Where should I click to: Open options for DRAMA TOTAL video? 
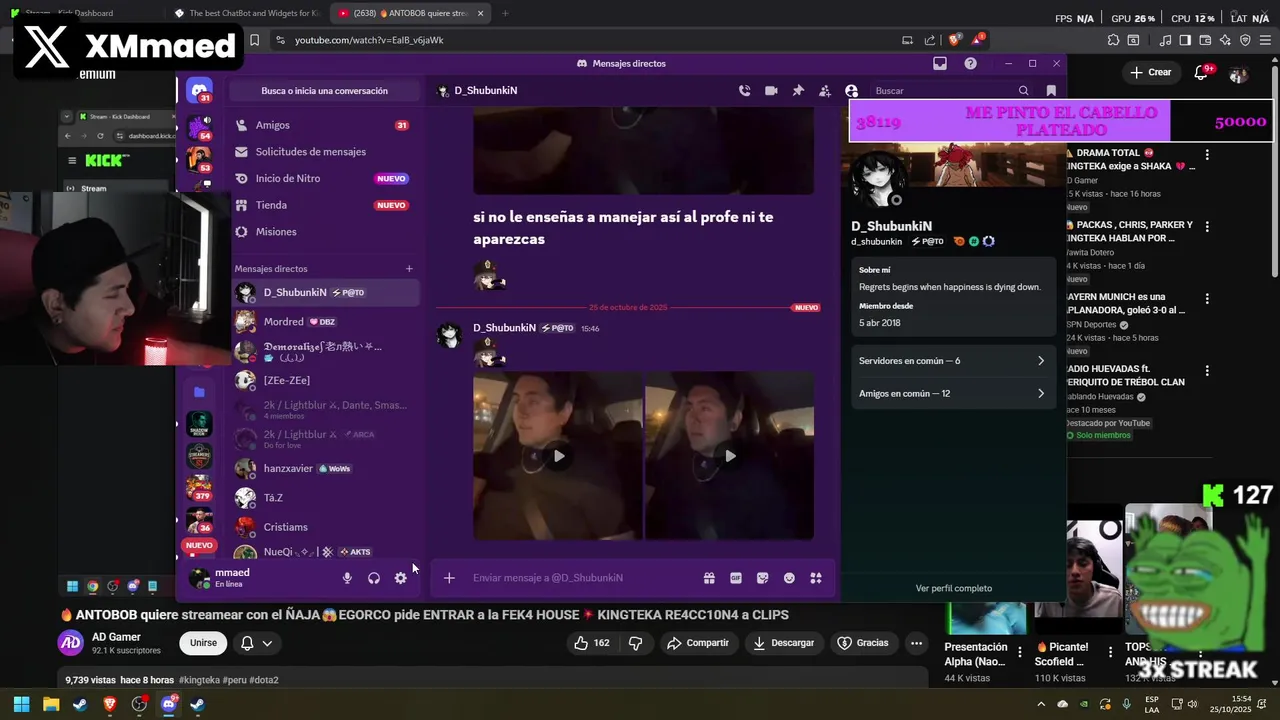pyautogui.click(x=1207, y=155)
